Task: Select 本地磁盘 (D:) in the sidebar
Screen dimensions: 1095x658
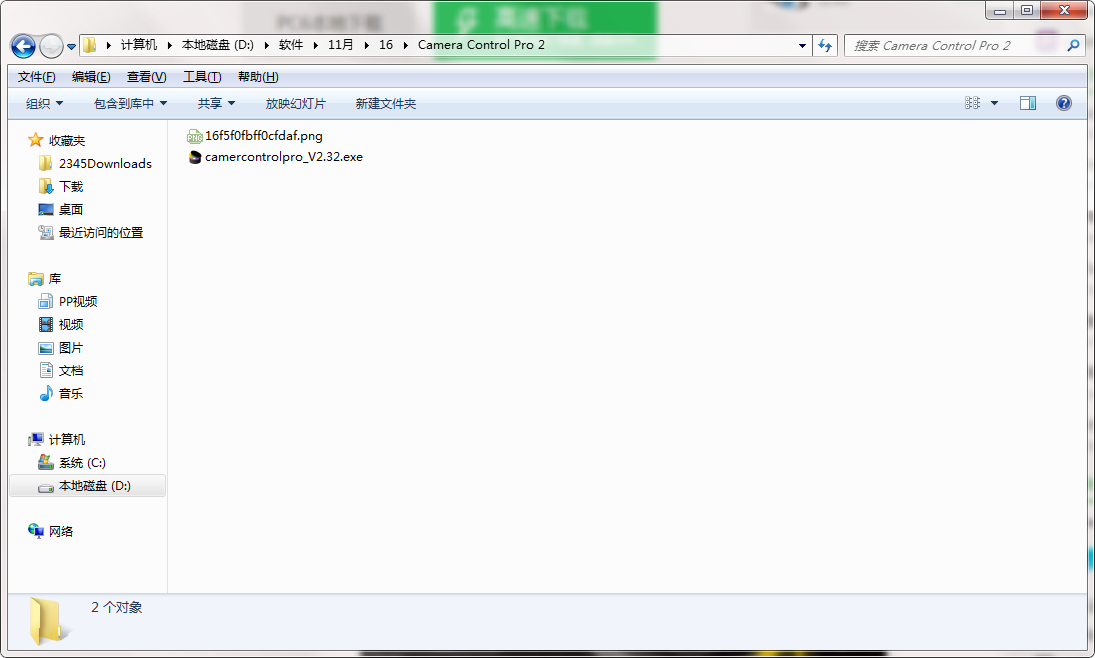Action: click(x=87, y=485)
